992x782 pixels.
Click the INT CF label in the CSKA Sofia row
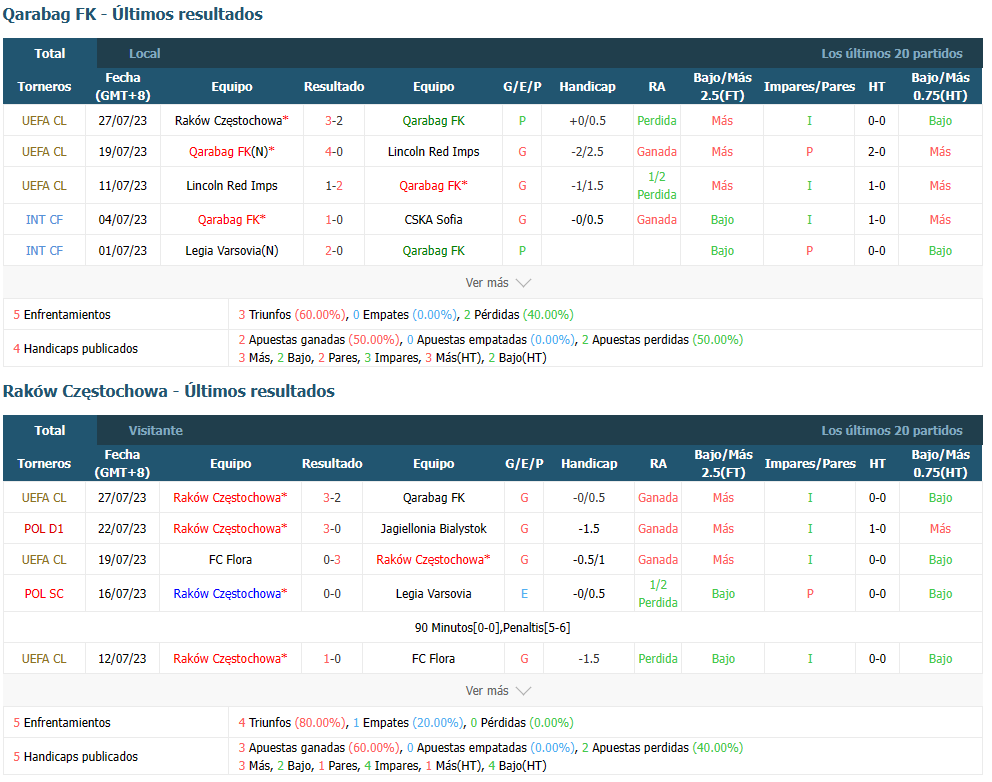44,220
